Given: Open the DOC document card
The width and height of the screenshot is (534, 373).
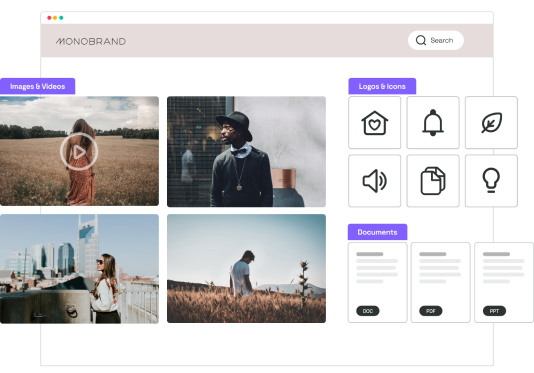Looking at the screenshot, I should [377, 282].
